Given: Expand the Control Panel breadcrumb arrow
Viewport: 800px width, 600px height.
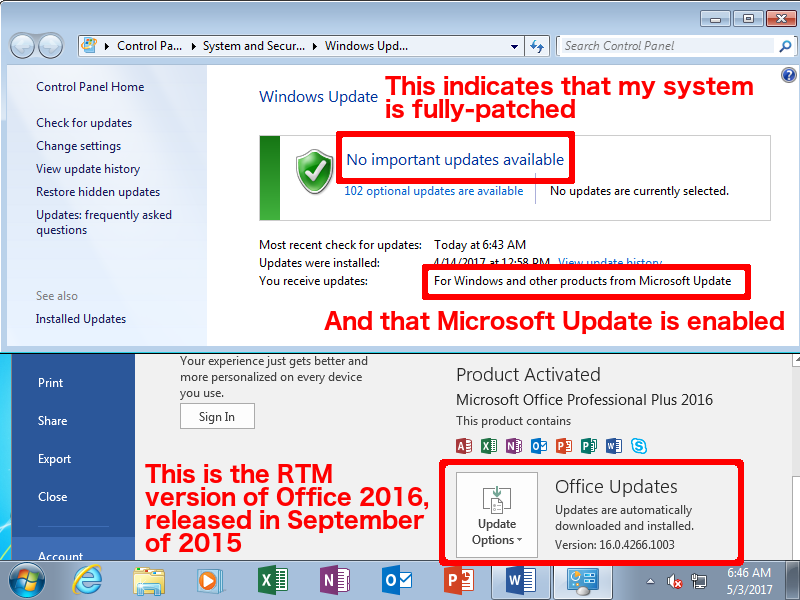Looking at the screenshot, I should tap(194, 46).
